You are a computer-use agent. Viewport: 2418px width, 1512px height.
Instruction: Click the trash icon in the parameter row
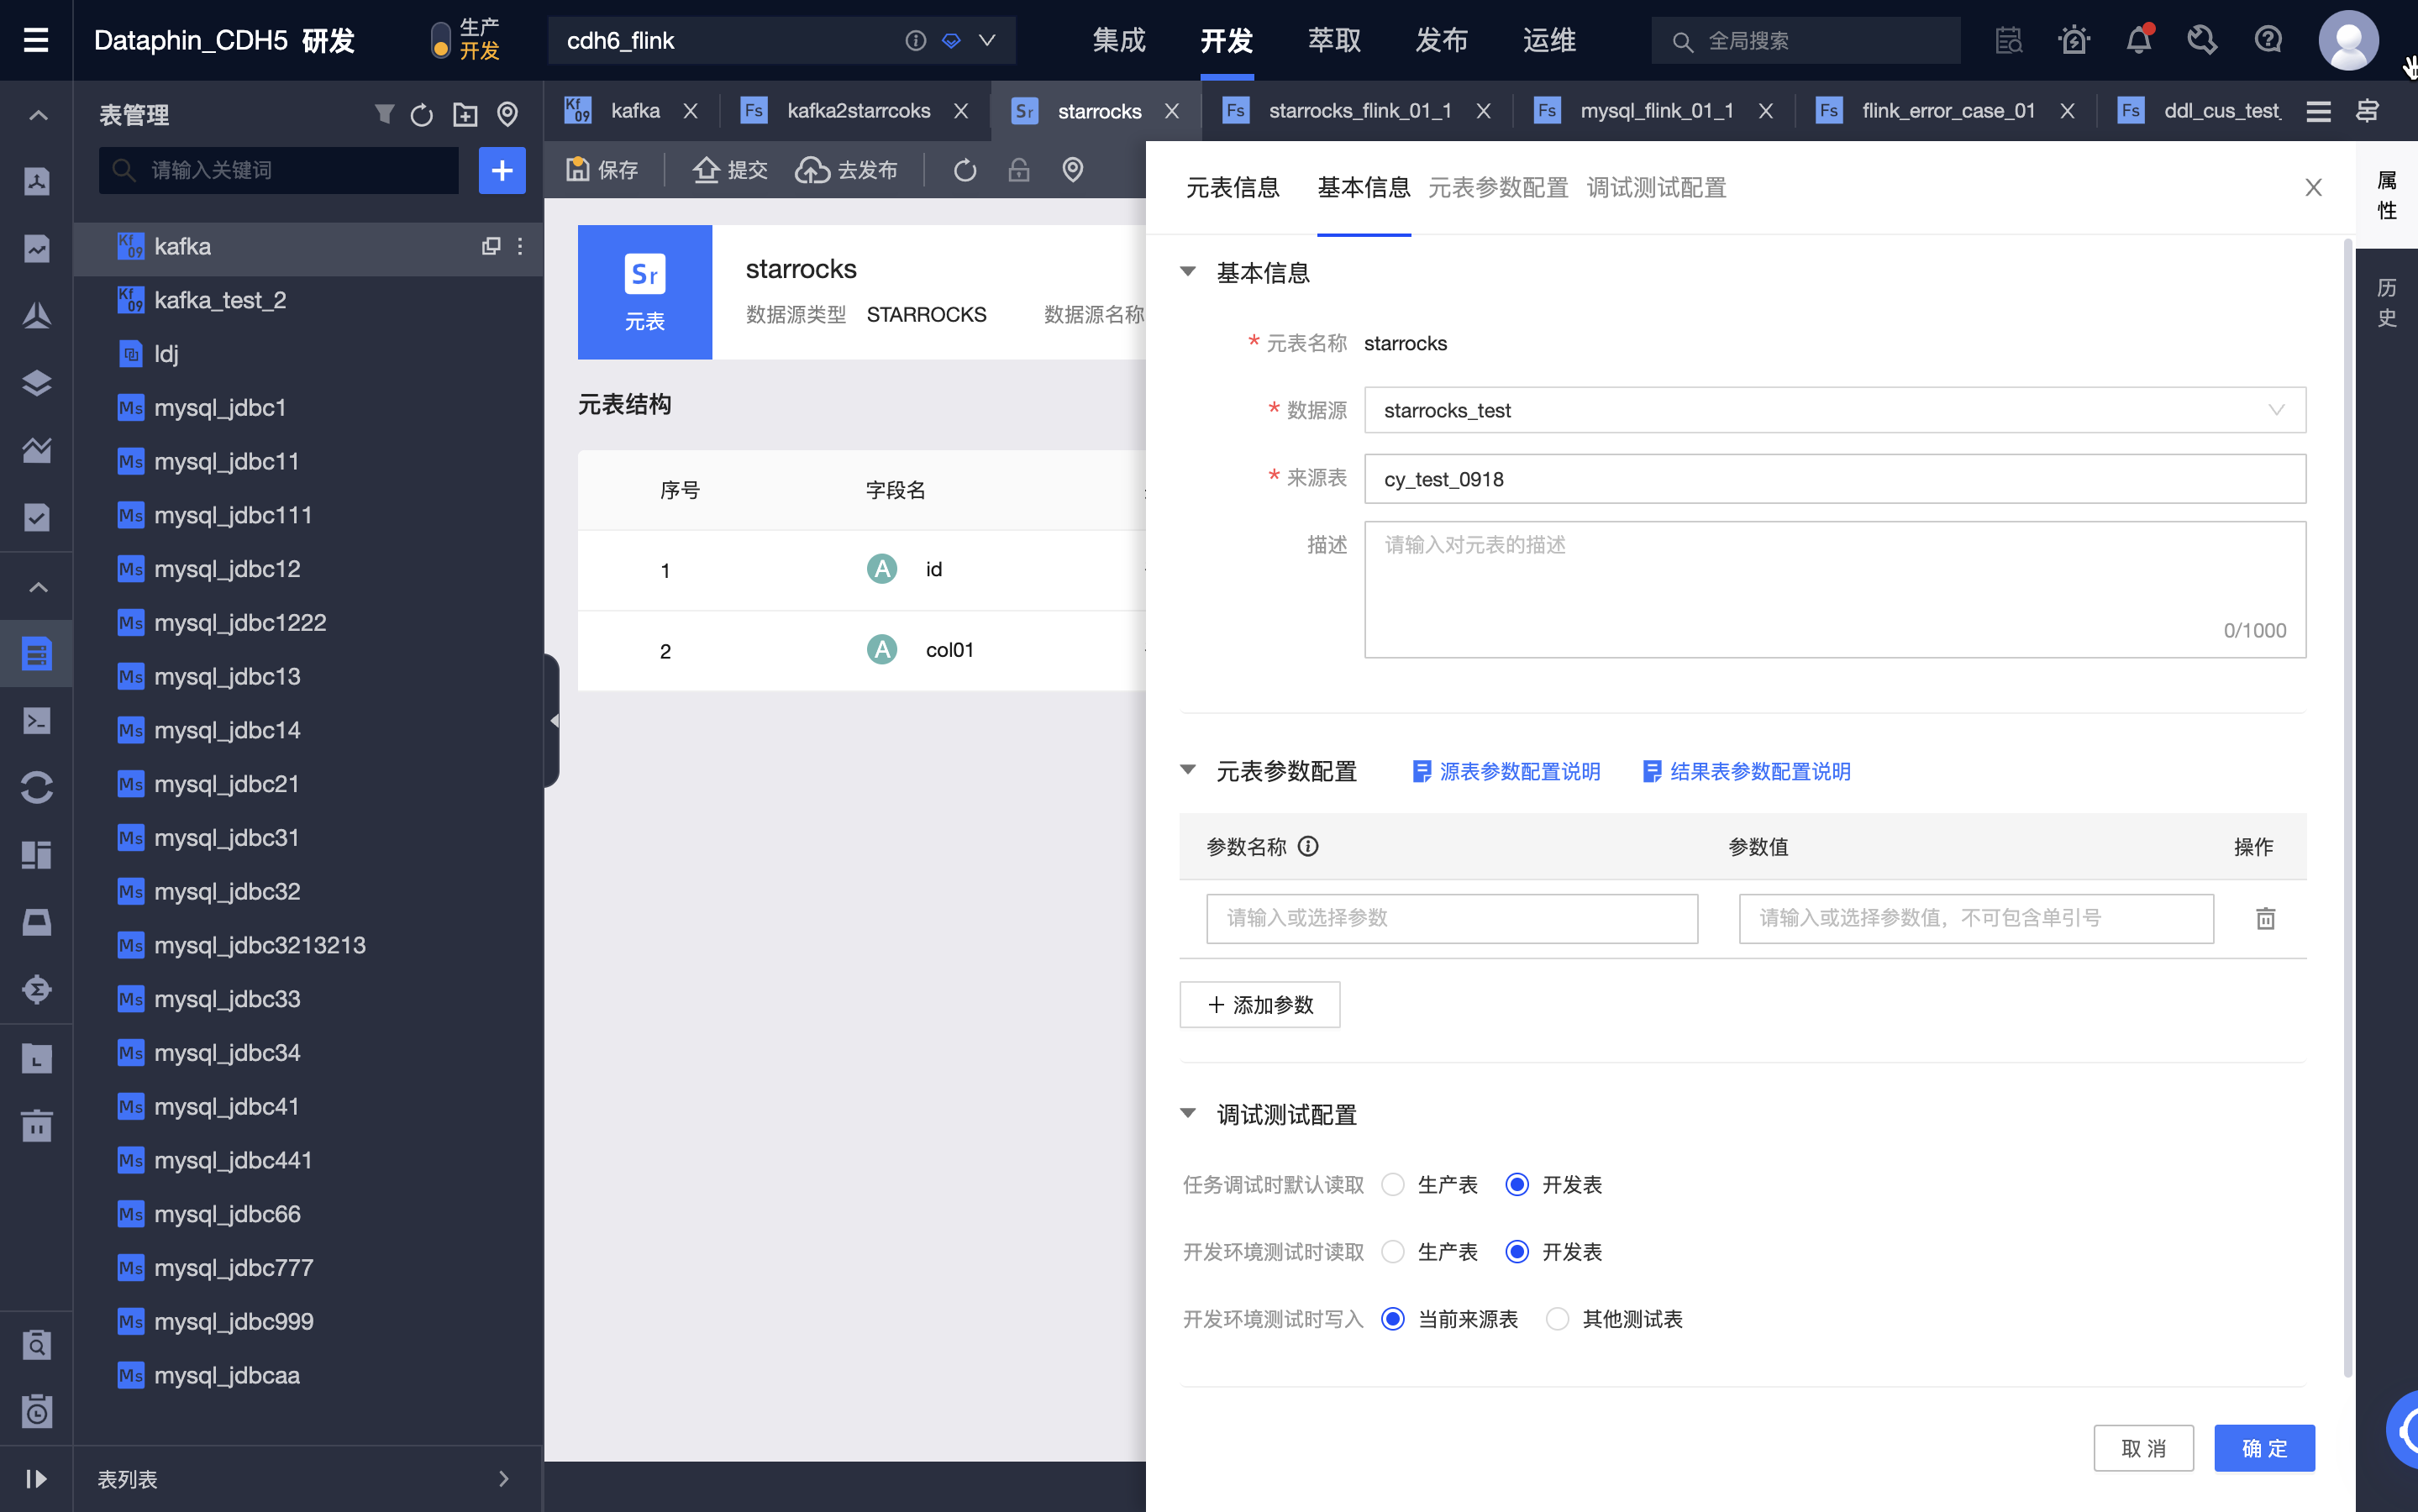click(x=2265, y=918)
